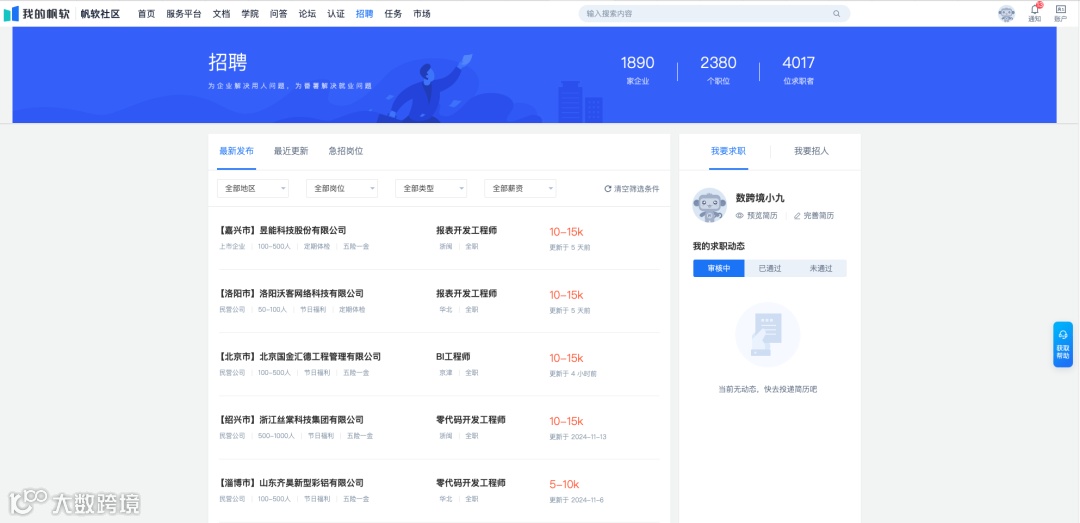The image size is (1080, 523).
Task: Click 零代码开发工程师 in the 绍兴市 row
Action: [471, 420]
